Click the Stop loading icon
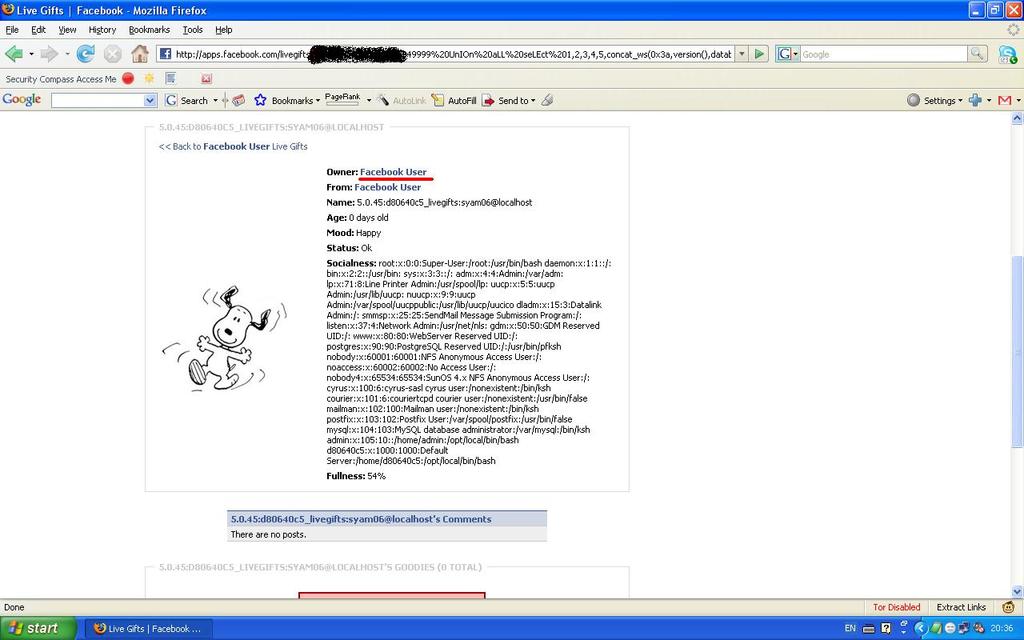Viewport: 1024px width, 640px height. [113, 54]
